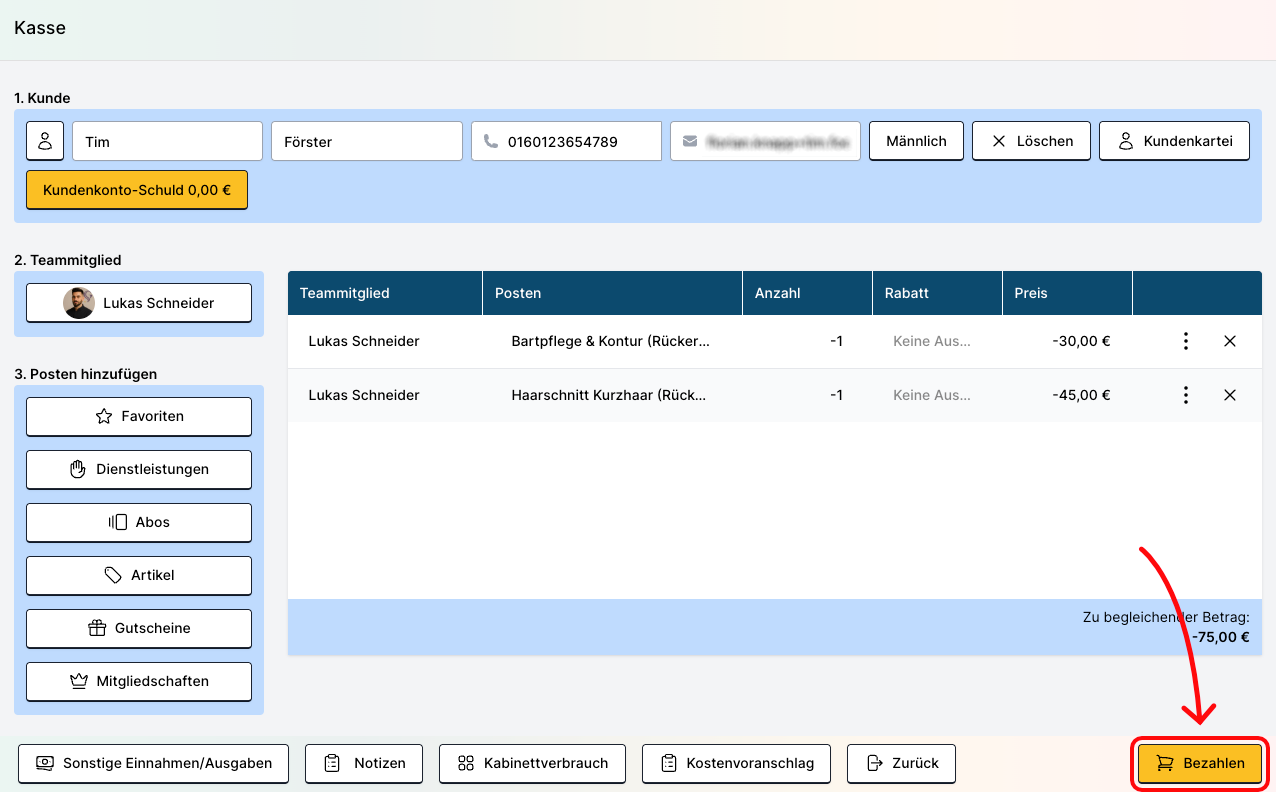Focus the first name field containing Tim
The height and width of the screenshot is (792, 1276).
click(x=167, y=141)
